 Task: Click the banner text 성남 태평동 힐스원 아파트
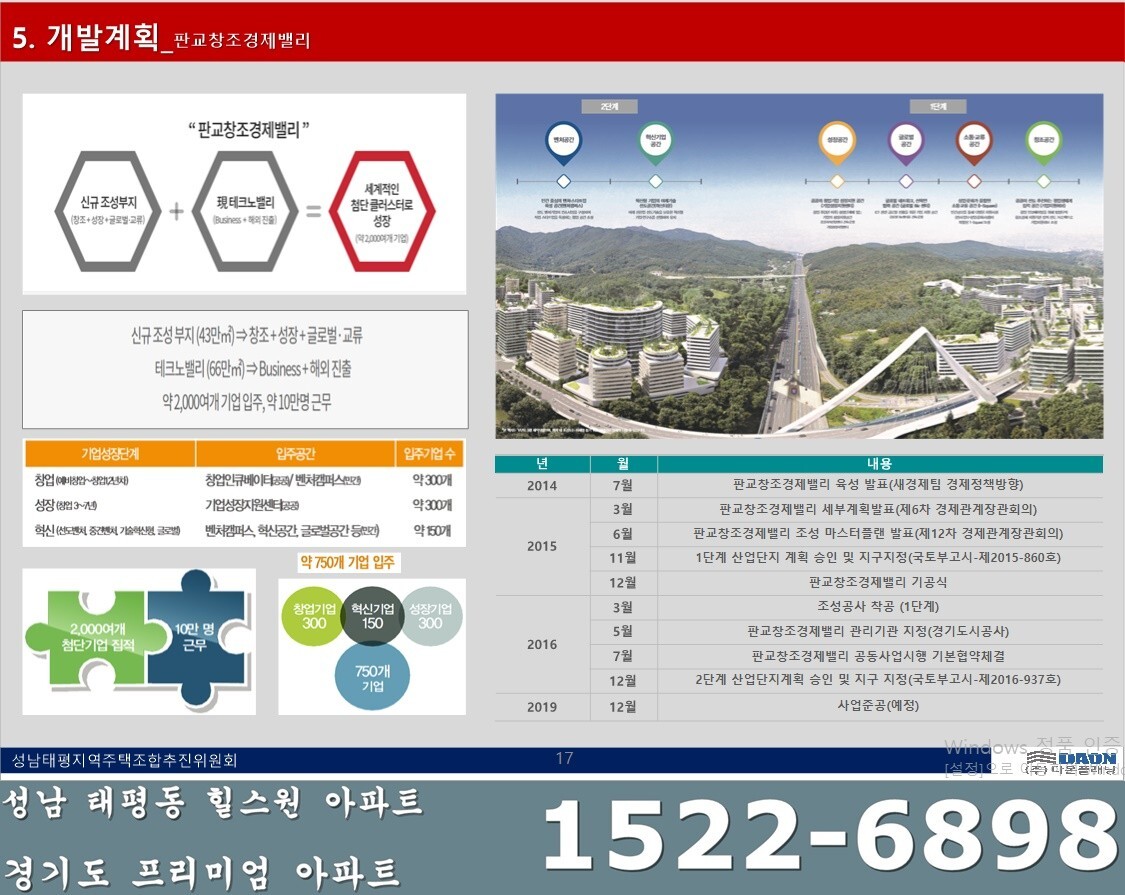[213, 804]
